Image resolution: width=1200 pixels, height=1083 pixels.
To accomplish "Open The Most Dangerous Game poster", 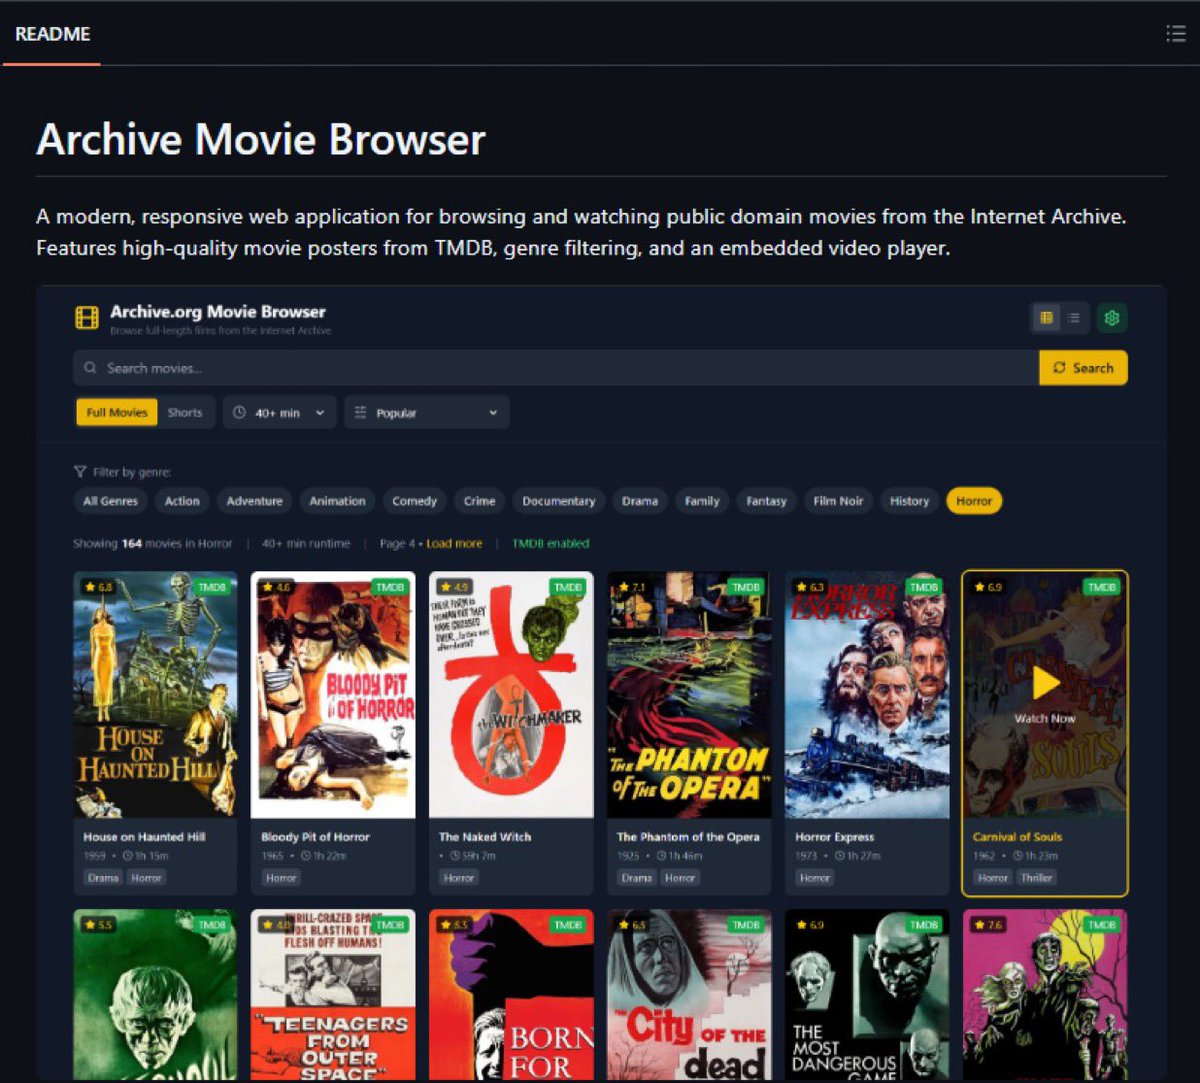I will (x=867, y=994).
